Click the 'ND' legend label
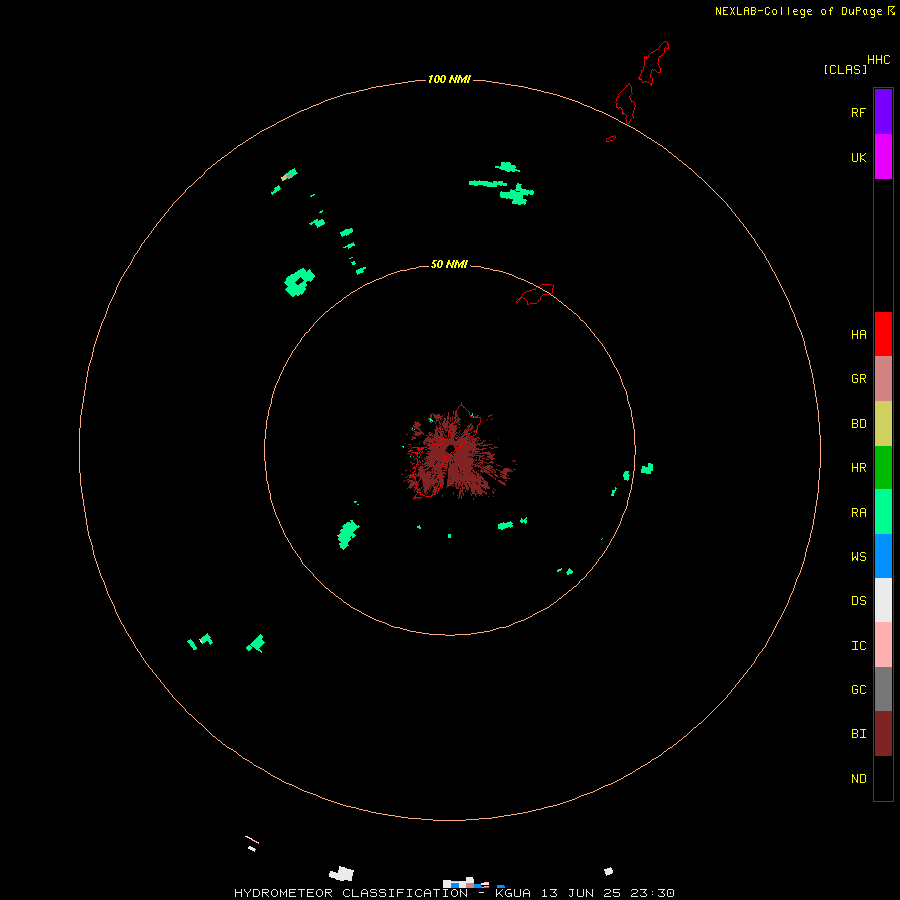Viewport: 900px width, 900px height. [x=858, y=778]
